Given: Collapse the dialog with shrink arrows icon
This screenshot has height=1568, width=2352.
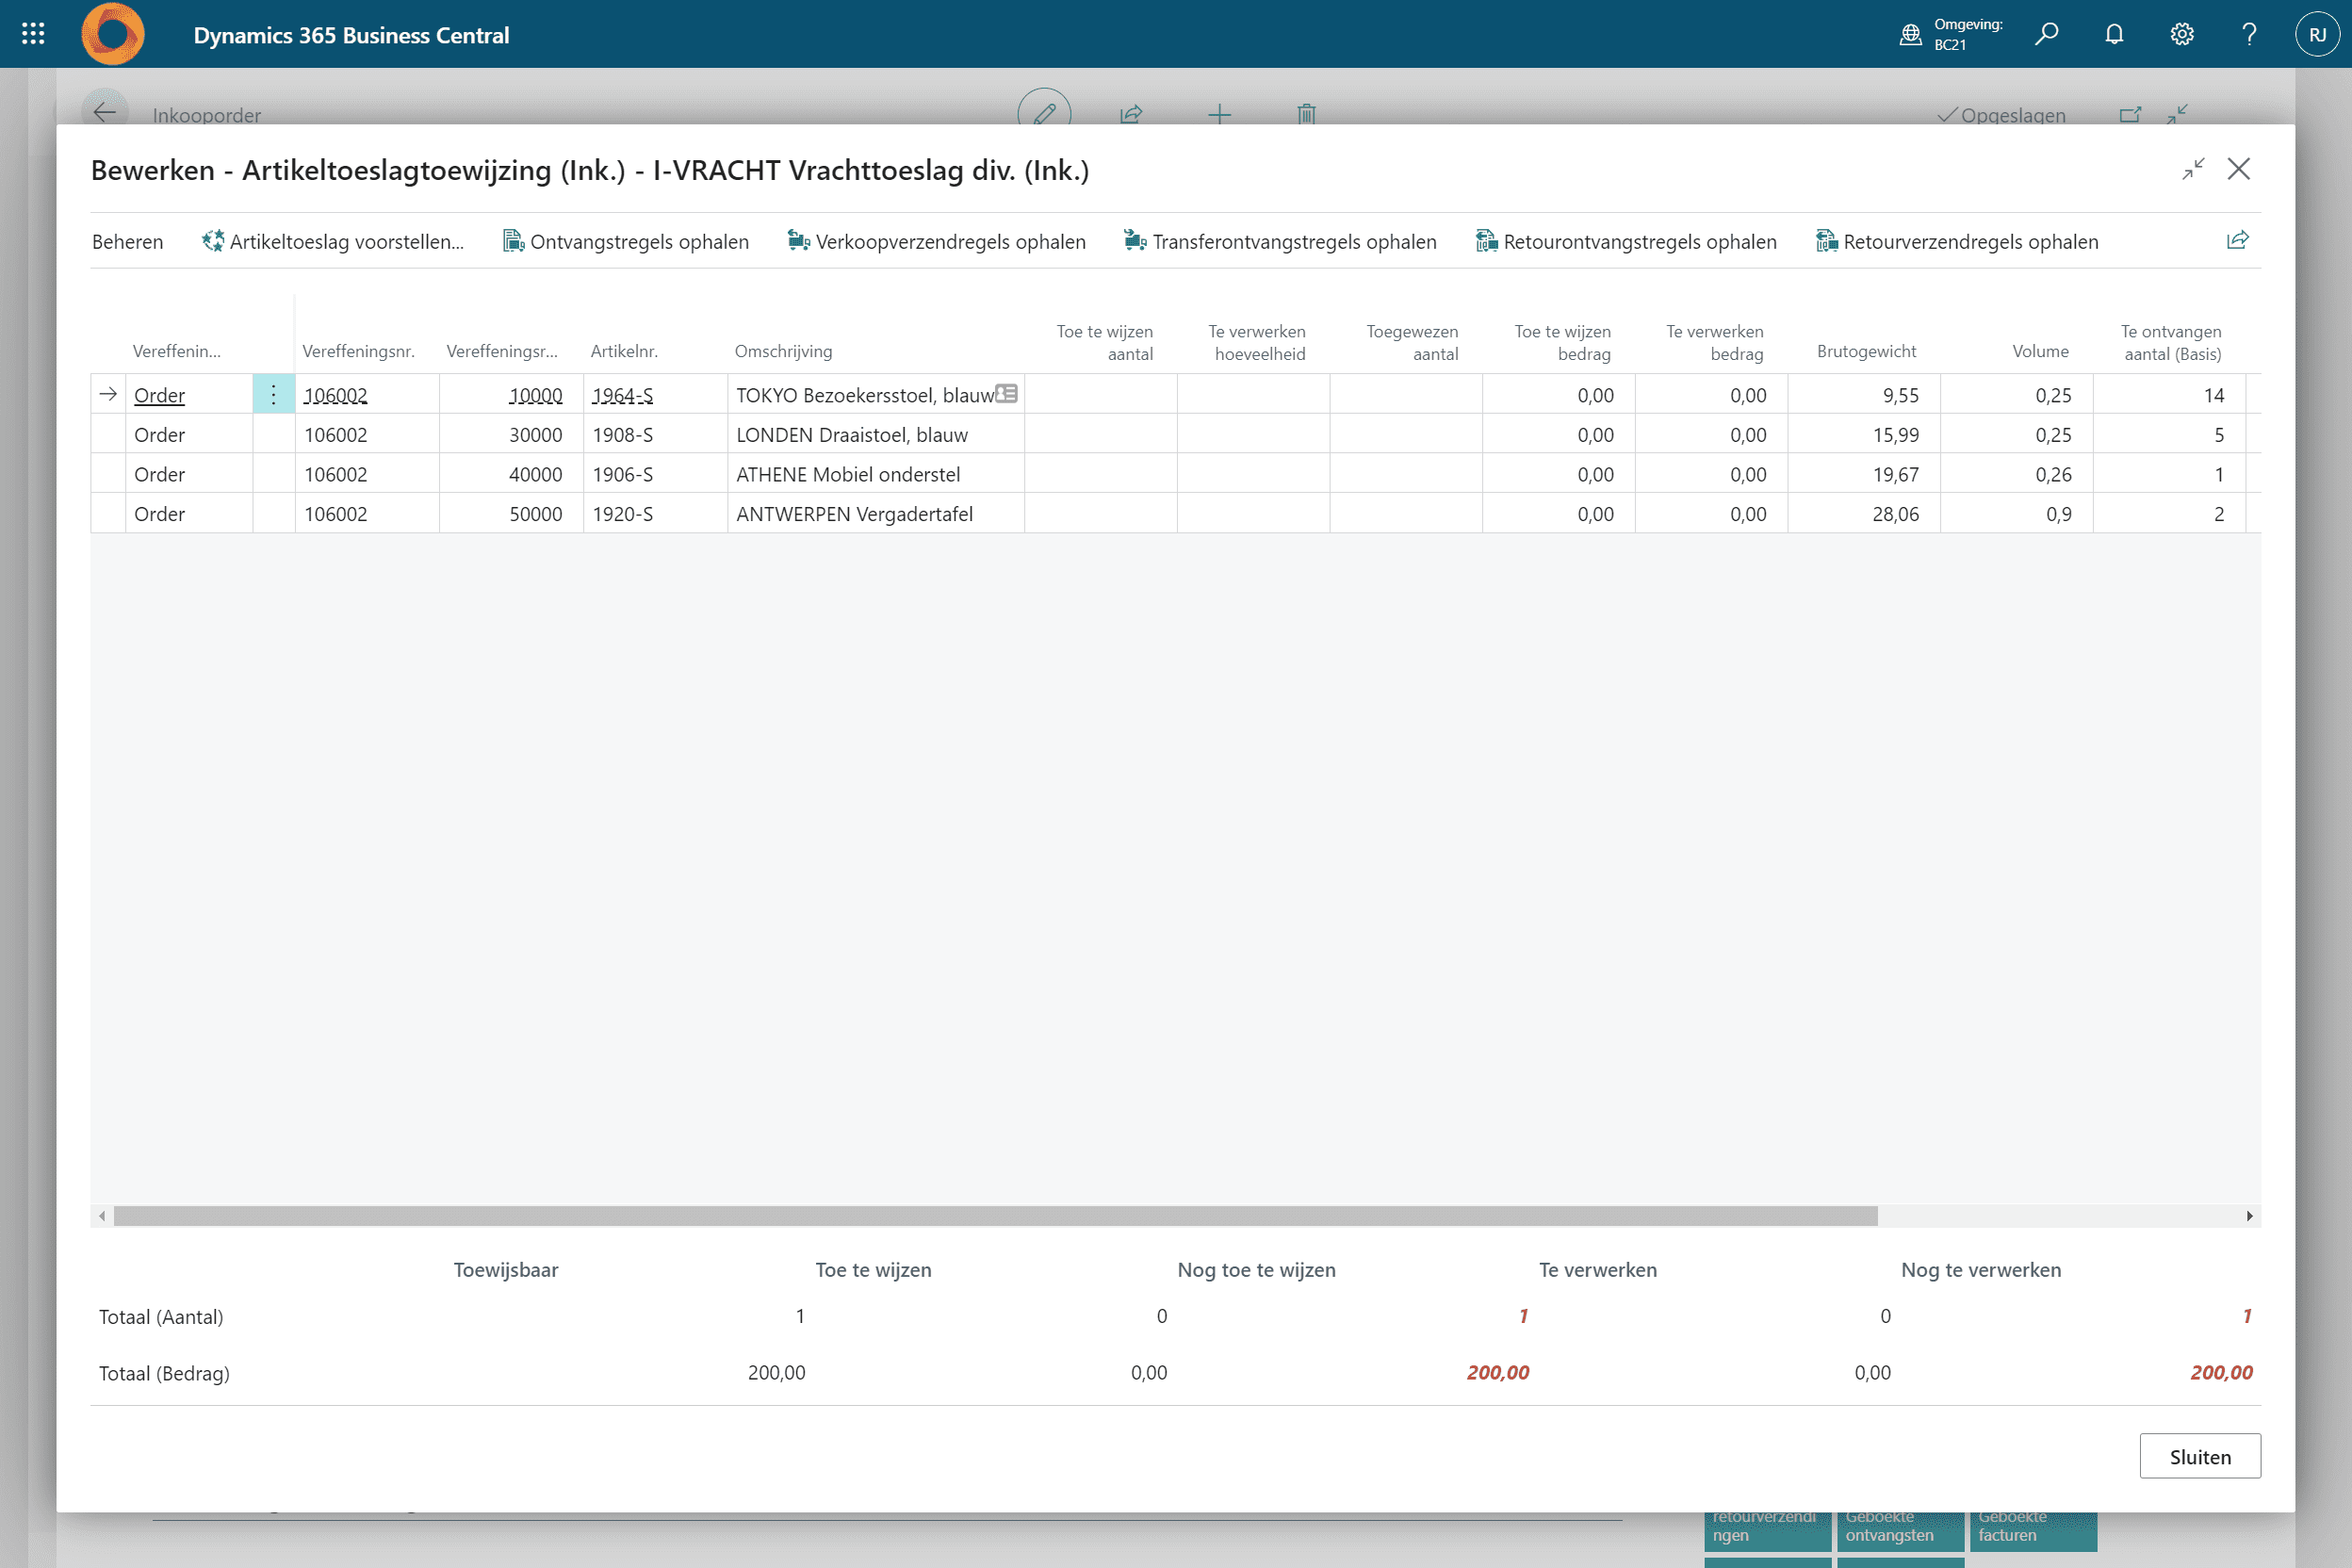Looking at the screenshot, I should tap(2193, 169).
